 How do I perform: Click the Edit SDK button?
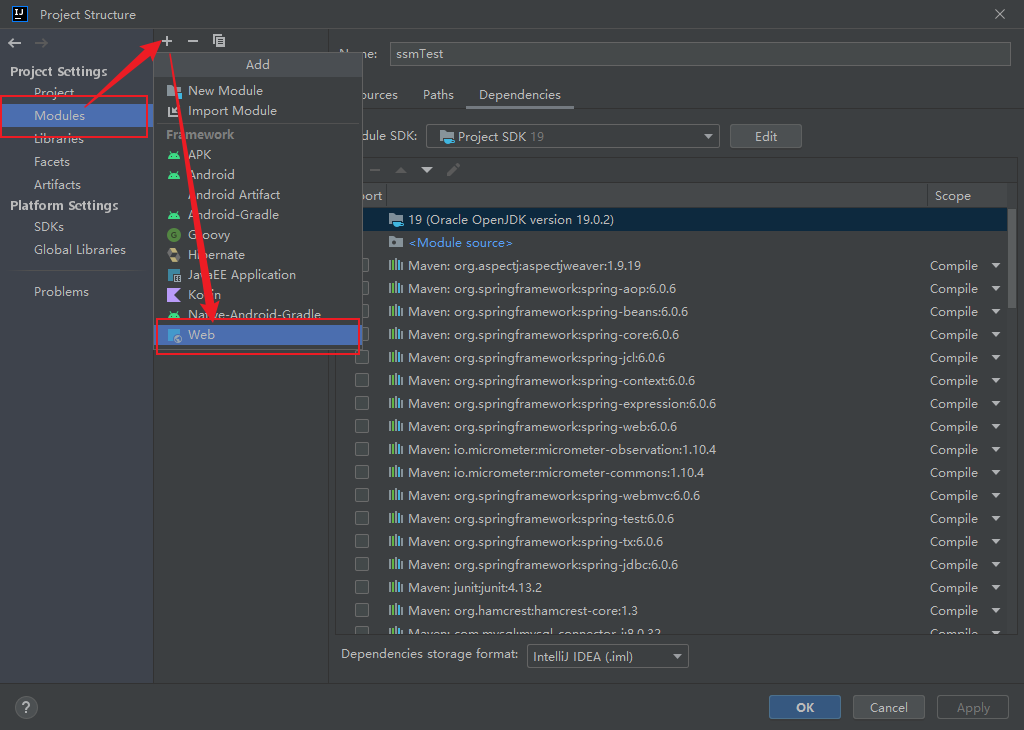765,136
